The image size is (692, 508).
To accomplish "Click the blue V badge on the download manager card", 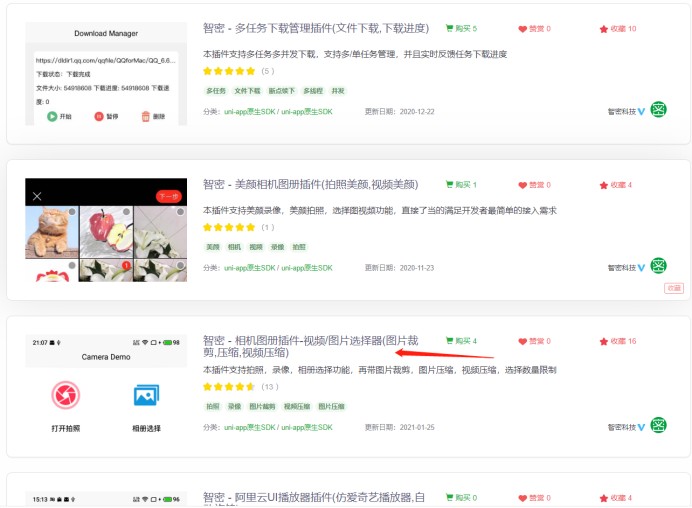I will 641,112.
